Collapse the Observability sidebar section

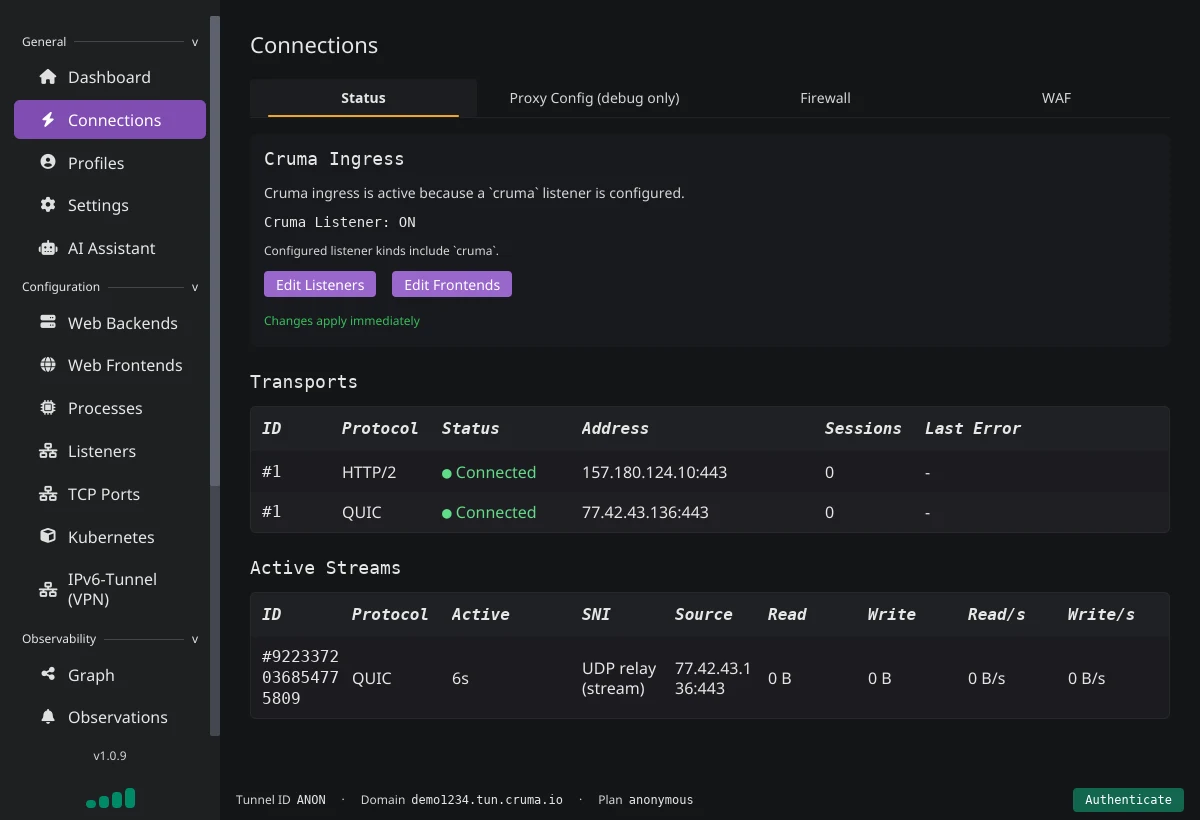point(195,639)
